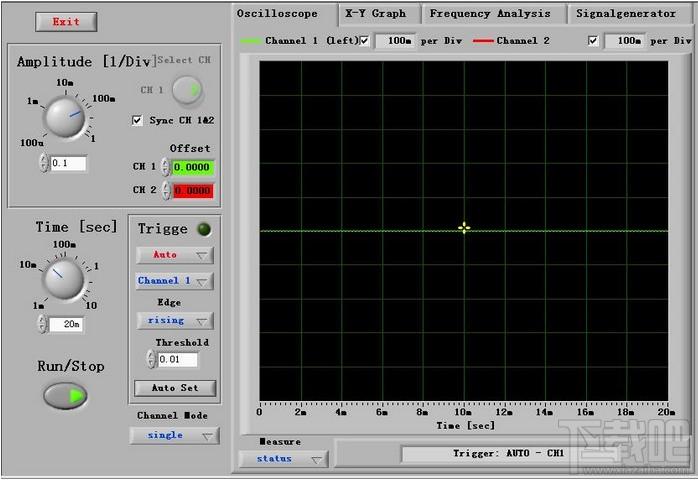
Task: Click the amplitude value stepper arrows
Action: [44, 163]
